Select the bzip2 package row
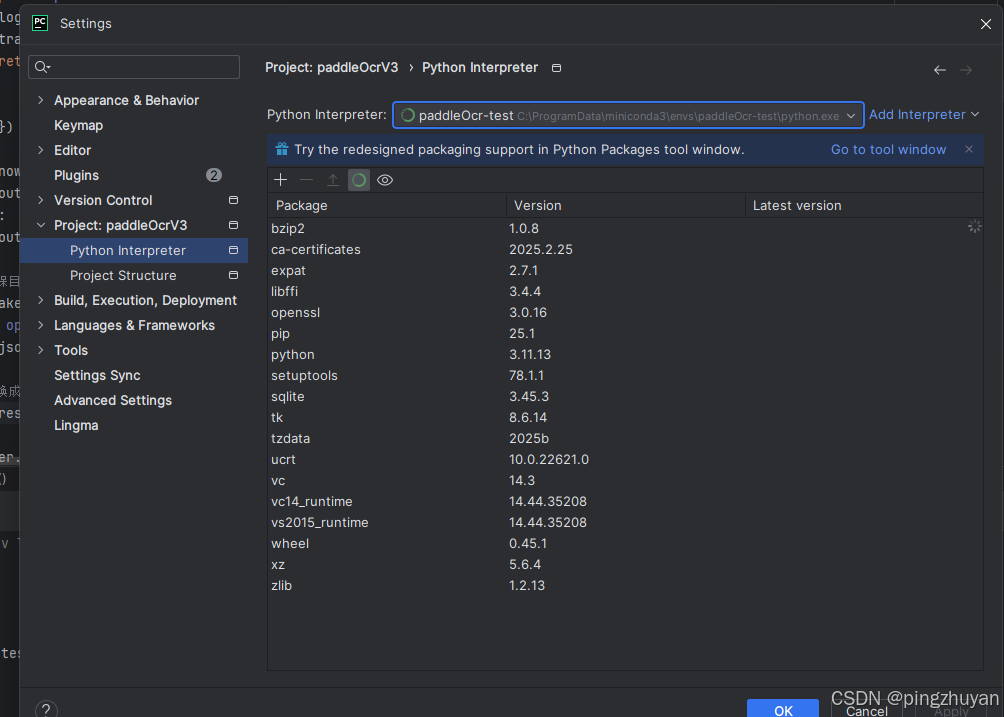Viewport: 1004px width, 717px height. (625, 229)
